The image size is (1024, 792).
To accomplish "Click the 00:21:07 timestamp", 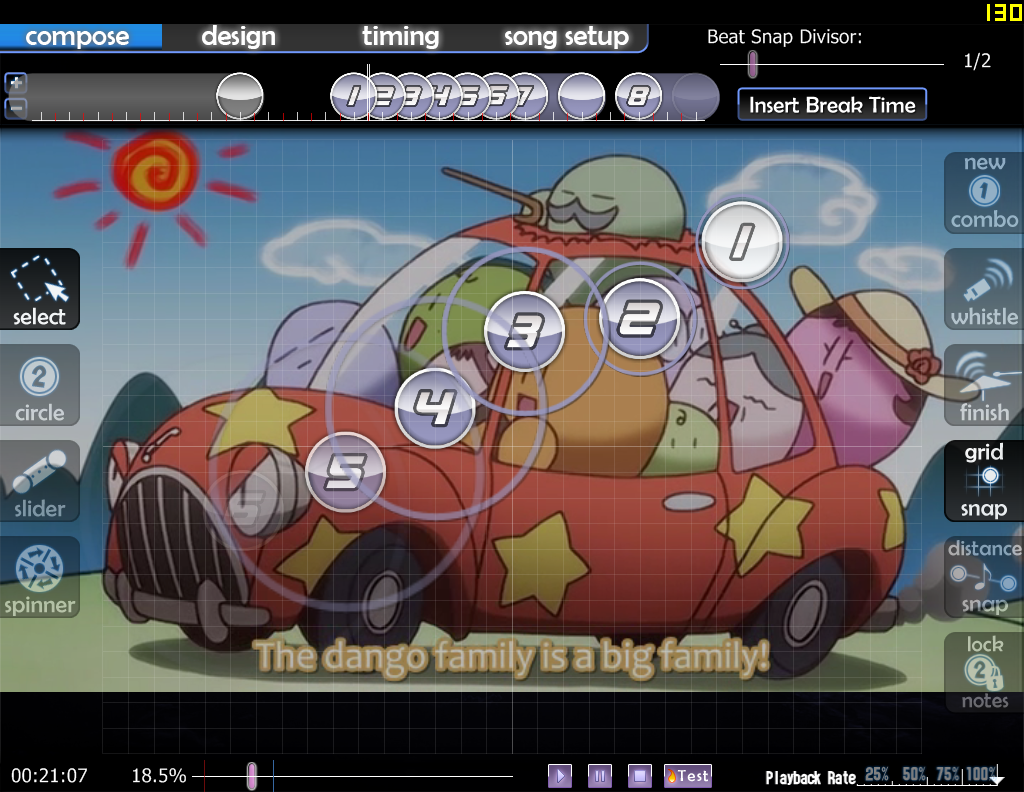I will (x=49, y=776).
